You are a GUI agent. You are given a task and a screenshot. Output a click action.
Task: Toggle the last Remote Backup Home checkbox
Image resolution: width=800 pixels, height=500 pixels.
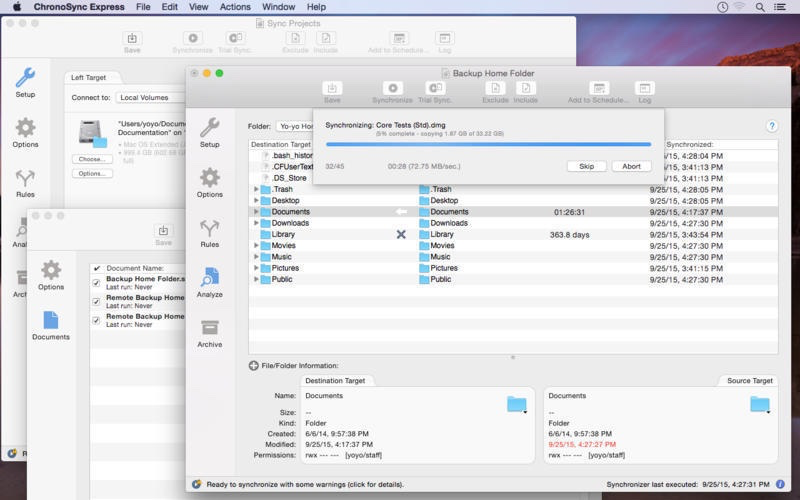pyautogui.click(x=96, y=320)
